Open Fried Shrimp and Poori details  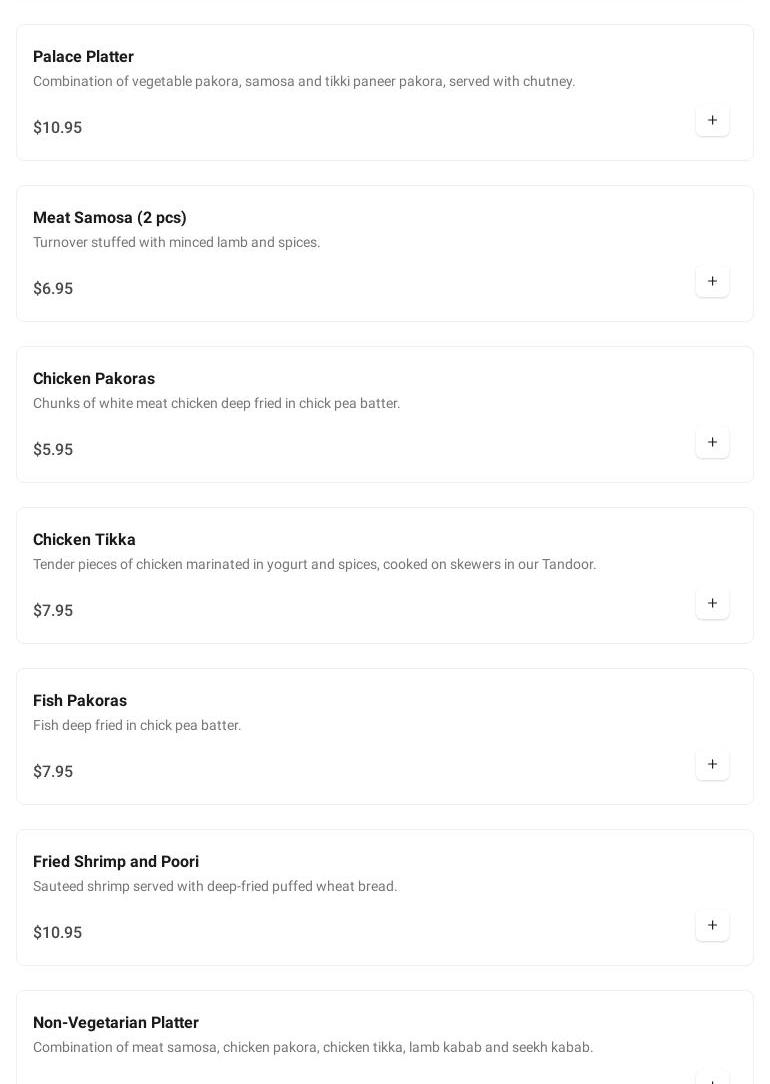point(116,862)
